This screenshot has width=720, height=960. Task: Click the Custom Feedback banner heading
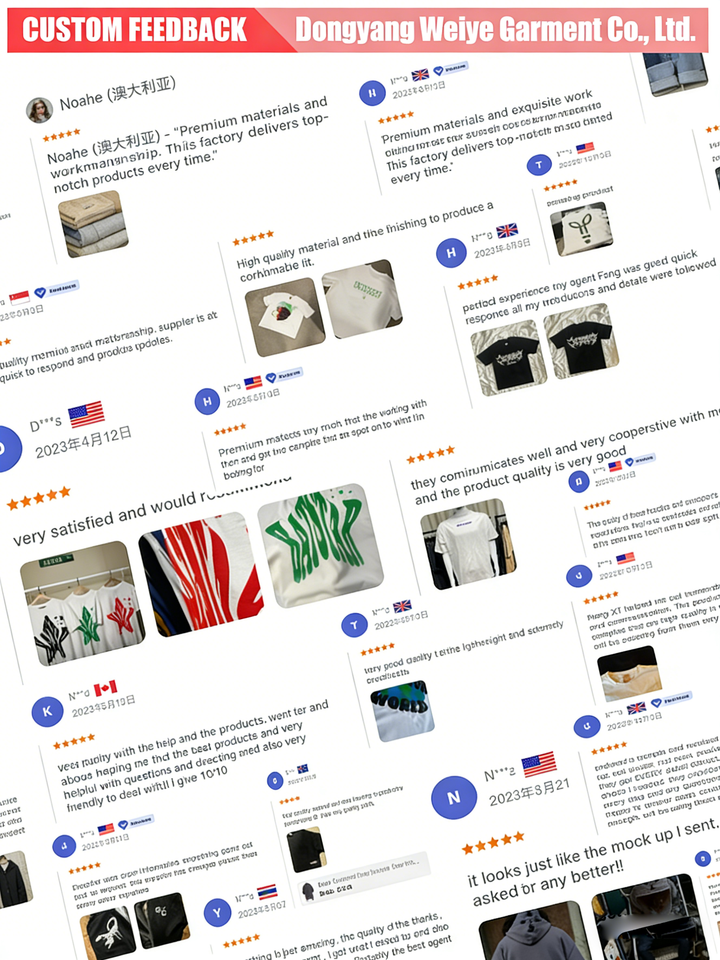click(x=135, y=29)
